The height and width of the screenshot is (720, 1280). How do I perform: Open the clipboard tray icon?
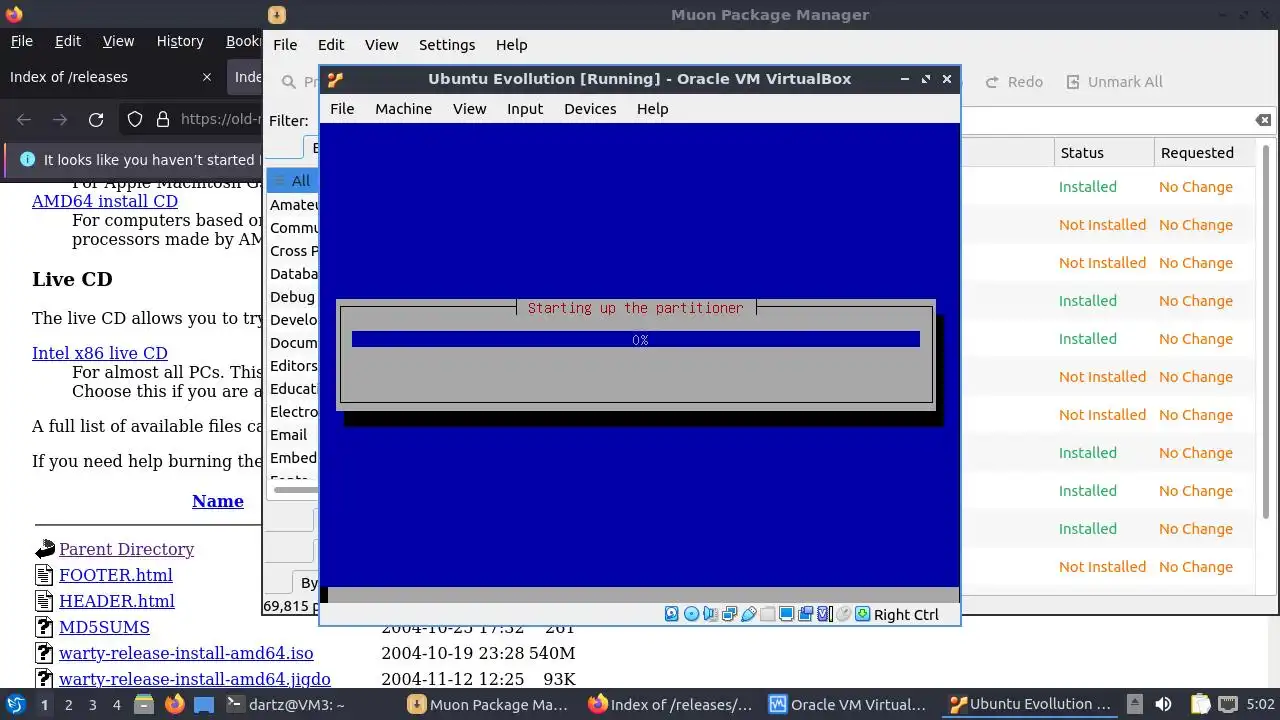pos(1200,704)
